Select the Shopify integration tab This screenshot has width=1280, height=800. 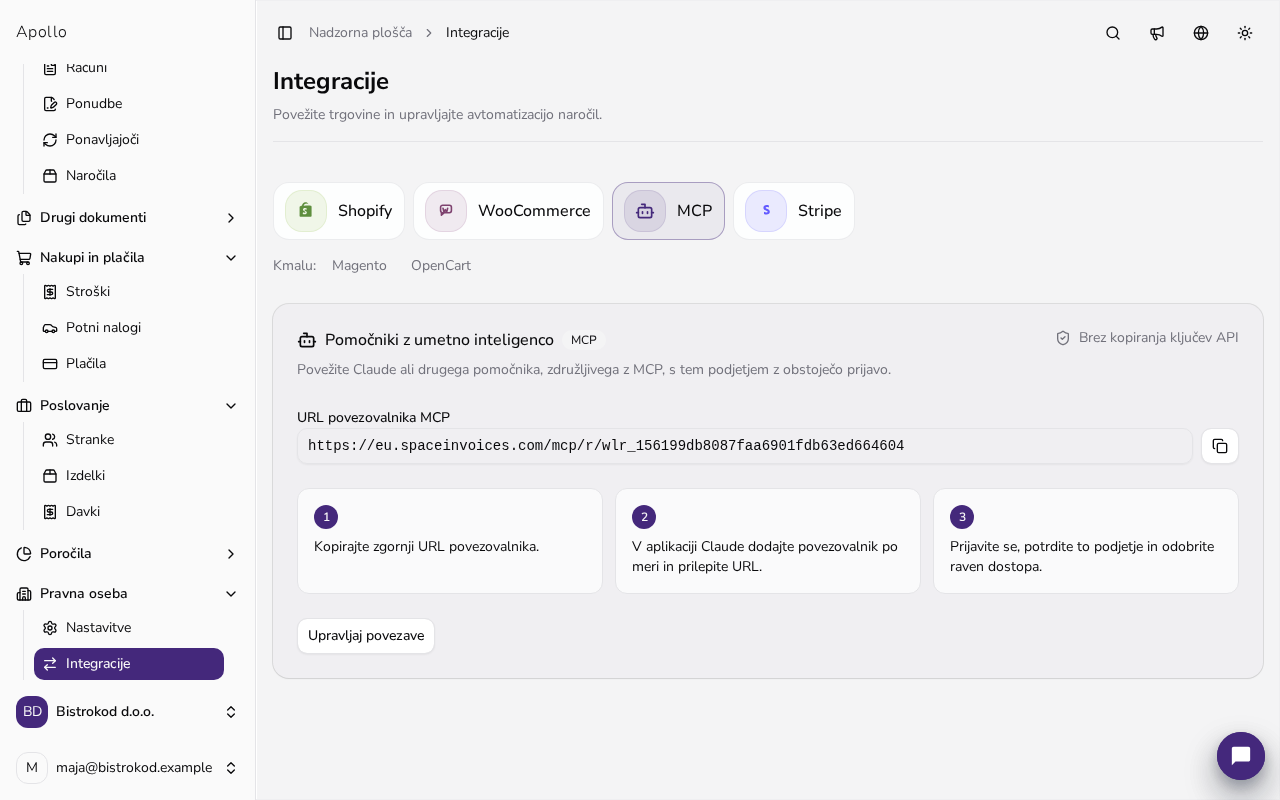coord(339,211)
